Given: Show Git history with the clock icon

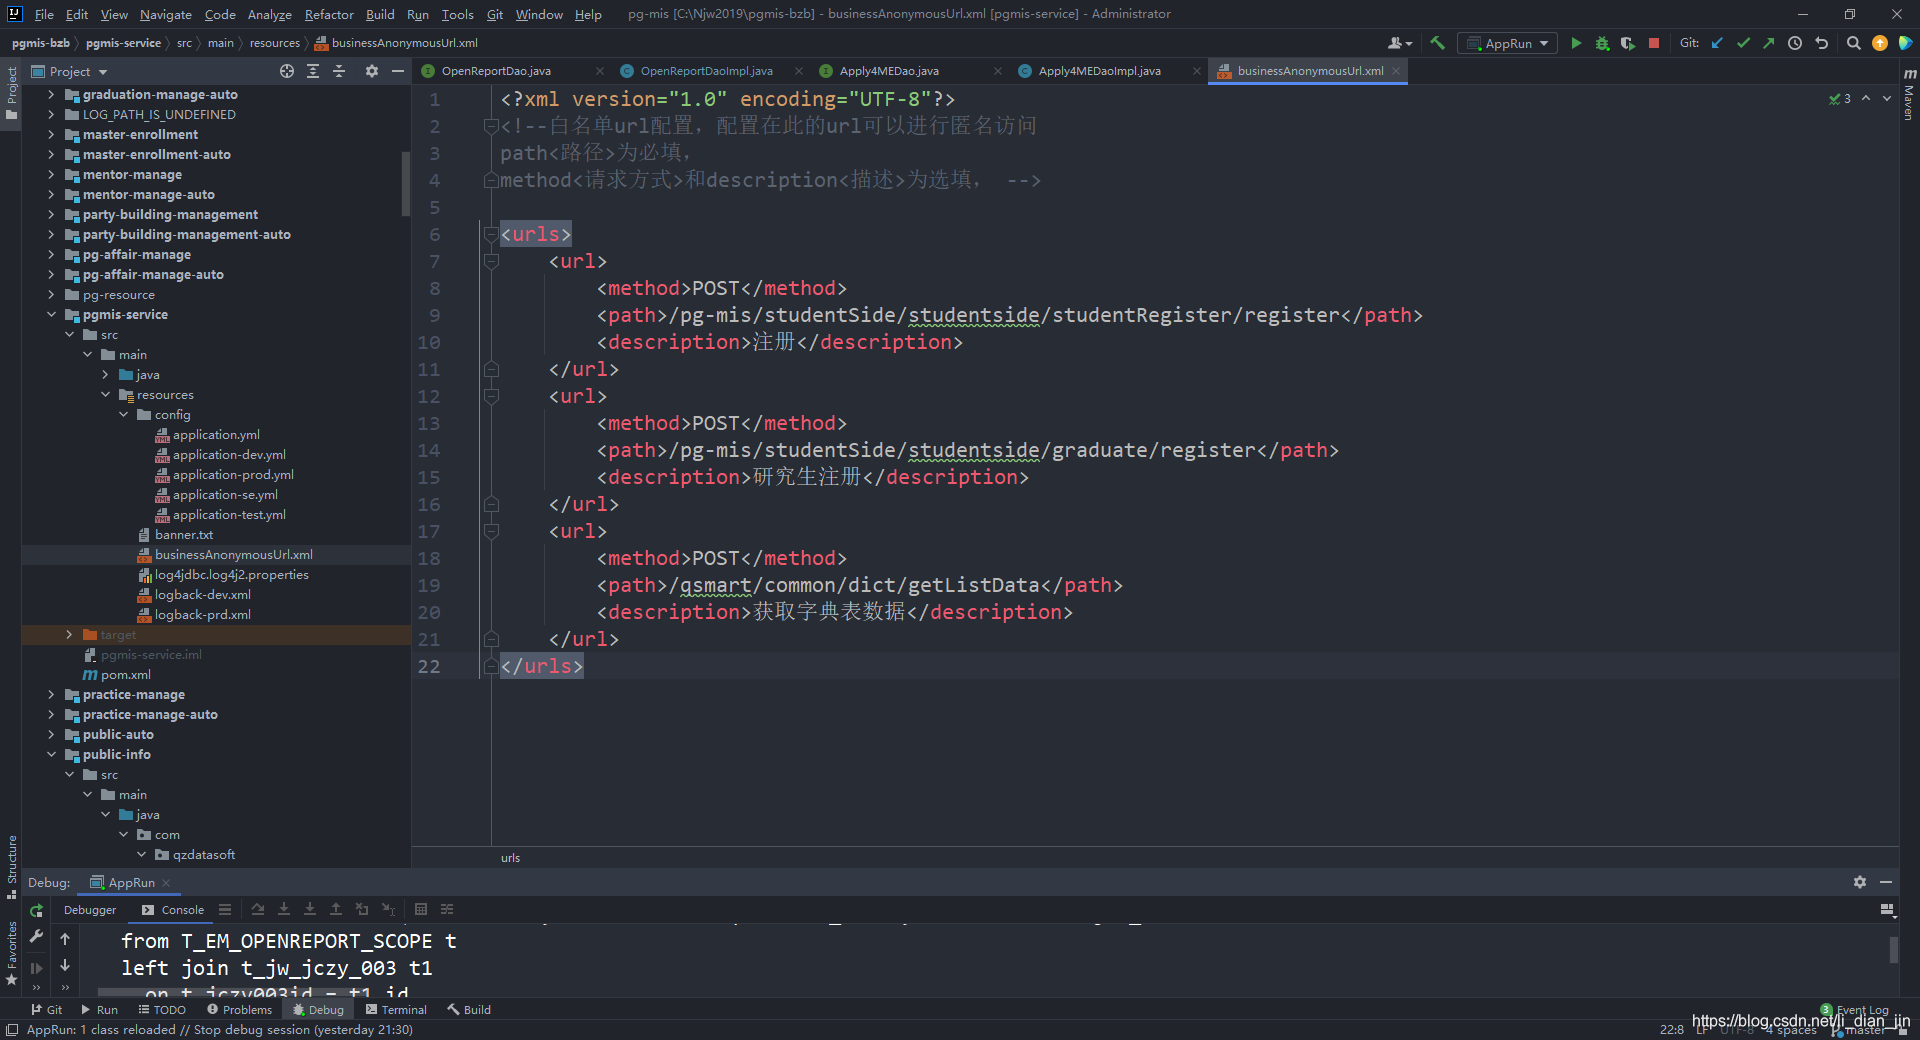Looking at the screenshot, I should tap(1795, 43).
